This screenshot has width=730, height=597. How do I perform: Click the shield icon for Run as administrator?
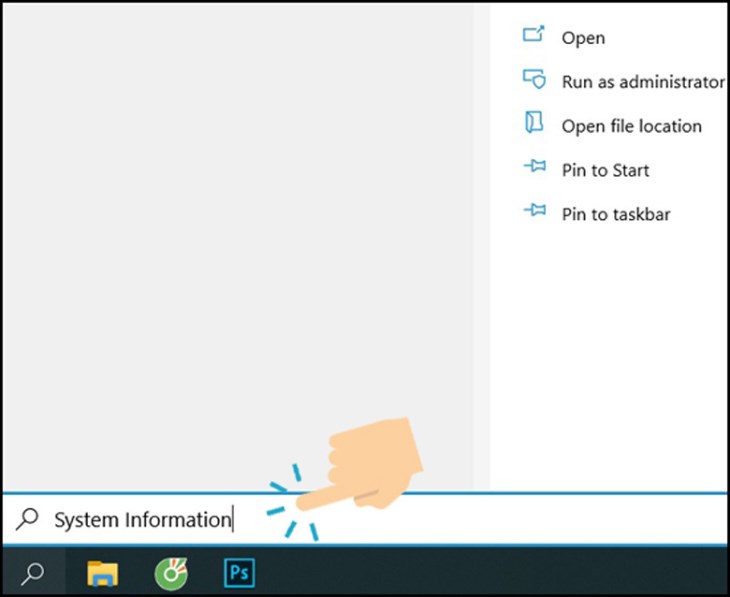click(x=534, y=79)
